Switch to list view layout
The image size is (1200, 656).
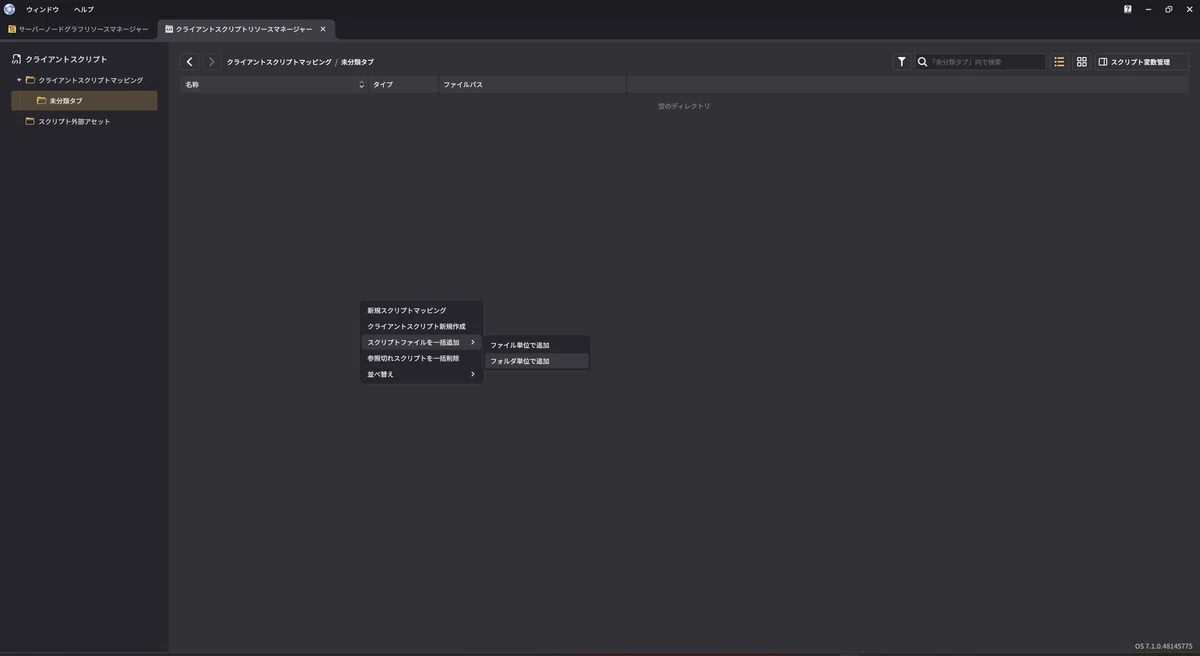point(1059,62)
